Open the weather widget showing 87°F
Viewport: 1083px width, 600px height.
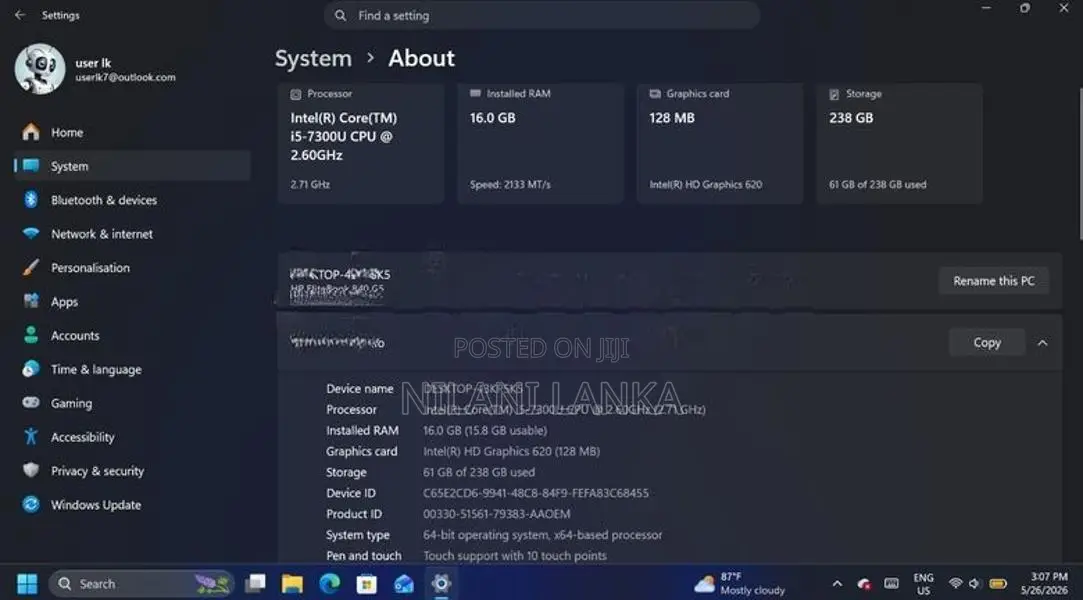[x=740, y=583]
